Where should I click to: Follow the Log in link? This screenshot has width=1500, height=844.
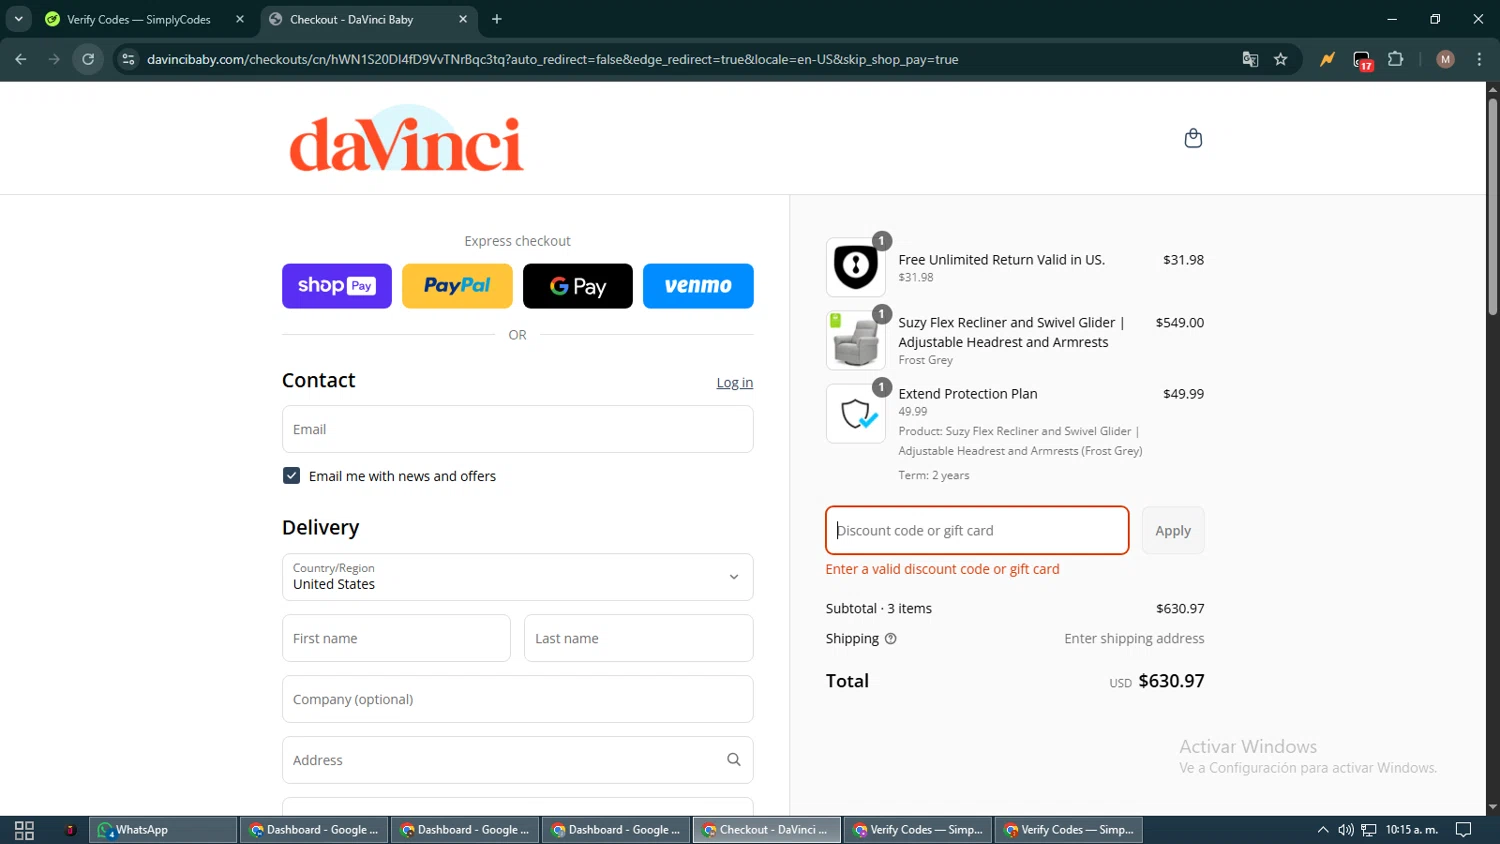(735, 382)
